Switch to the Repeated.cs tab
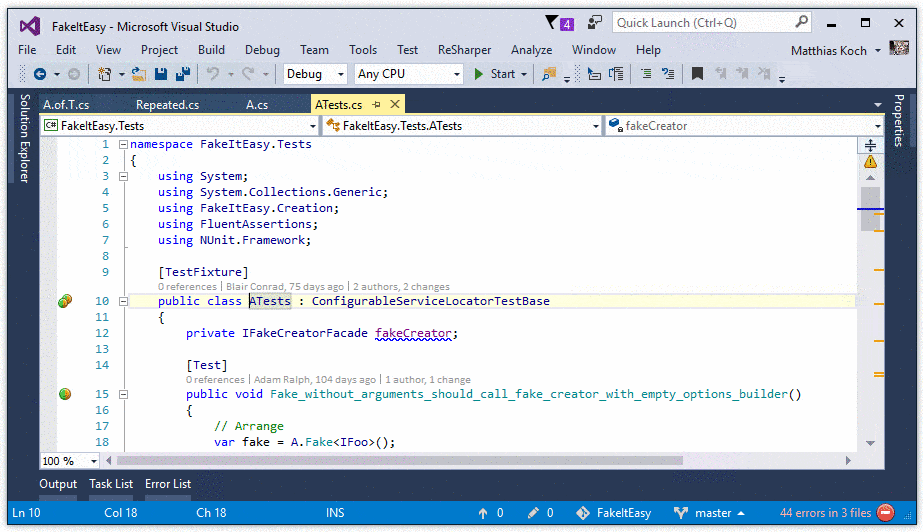923x532 pixels. (x=167, y=105)
